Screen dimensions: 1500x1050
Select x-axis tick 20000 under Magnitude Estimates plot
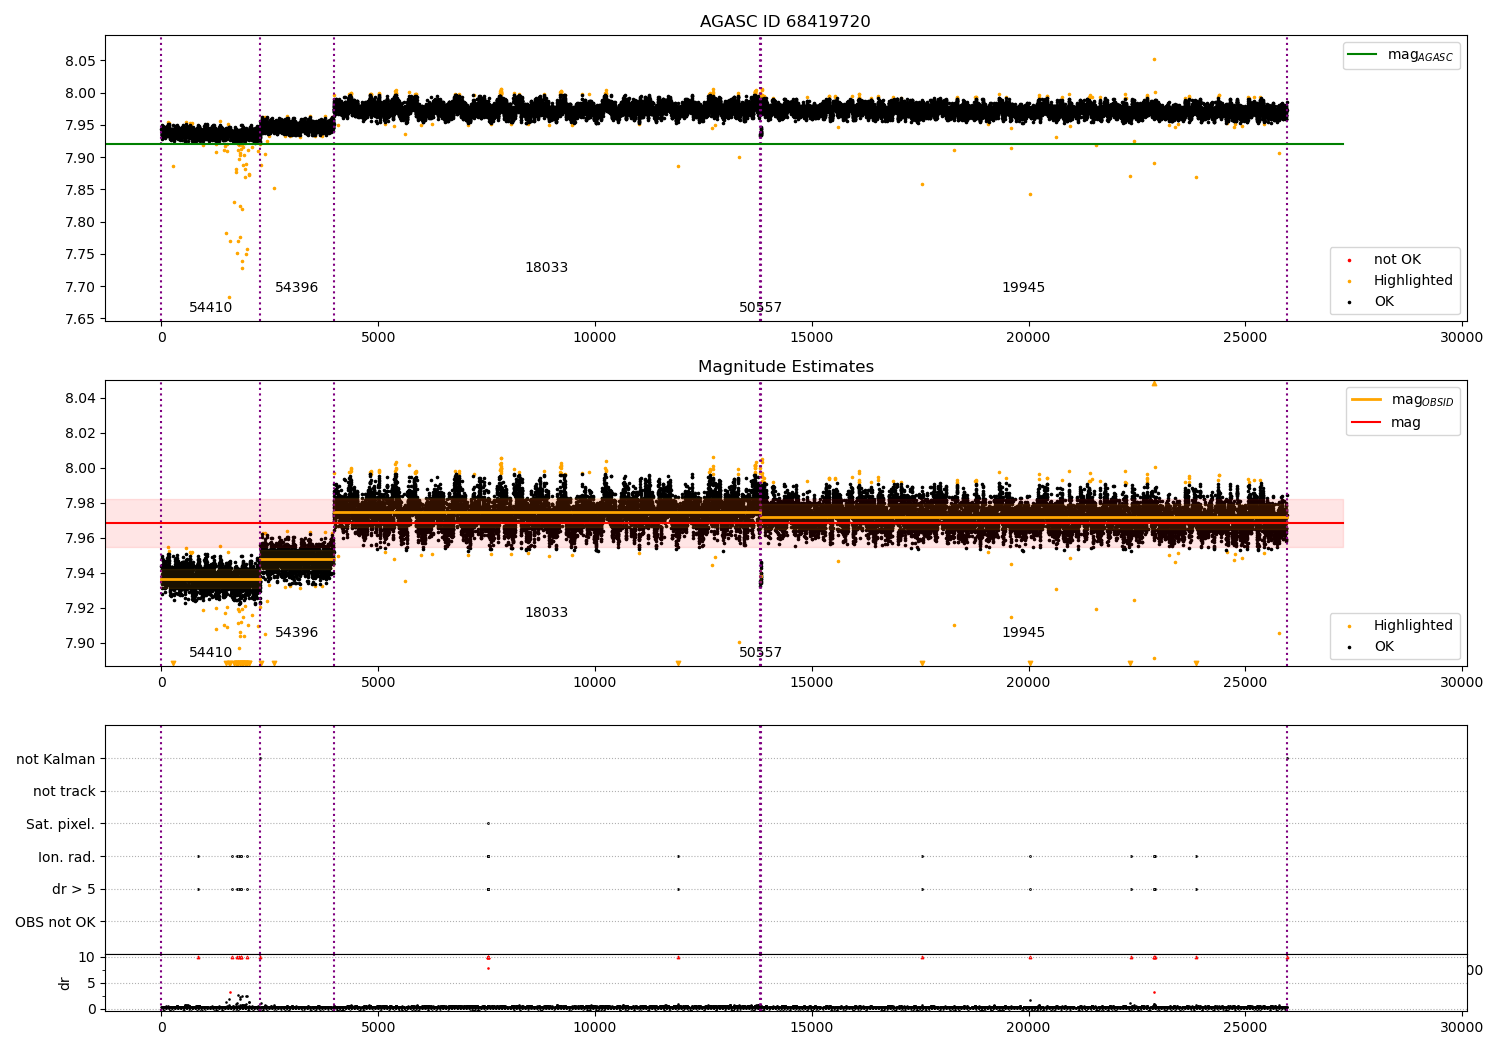[1028, 683]
